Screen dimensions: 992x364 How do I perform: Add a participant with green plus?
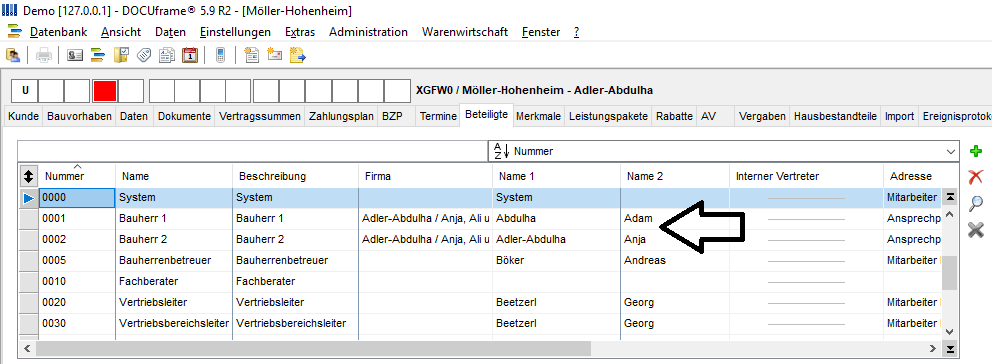[x=976, y=151]
